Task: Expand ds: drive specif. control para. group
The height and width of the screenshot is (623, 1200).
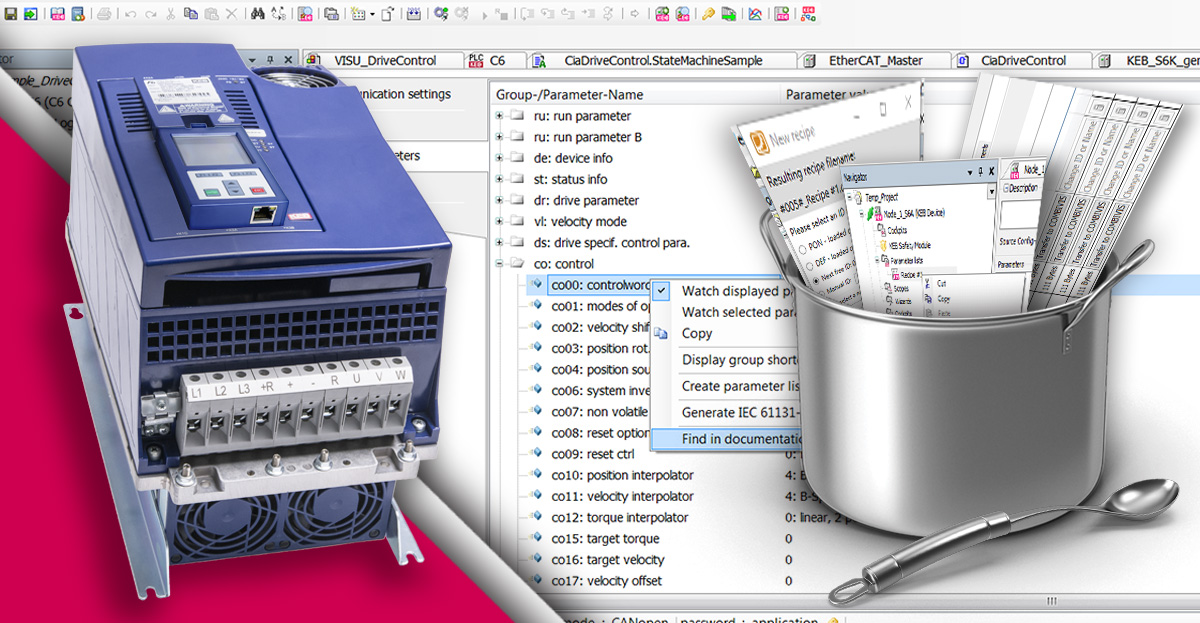Action: click(x=500, y=242)
